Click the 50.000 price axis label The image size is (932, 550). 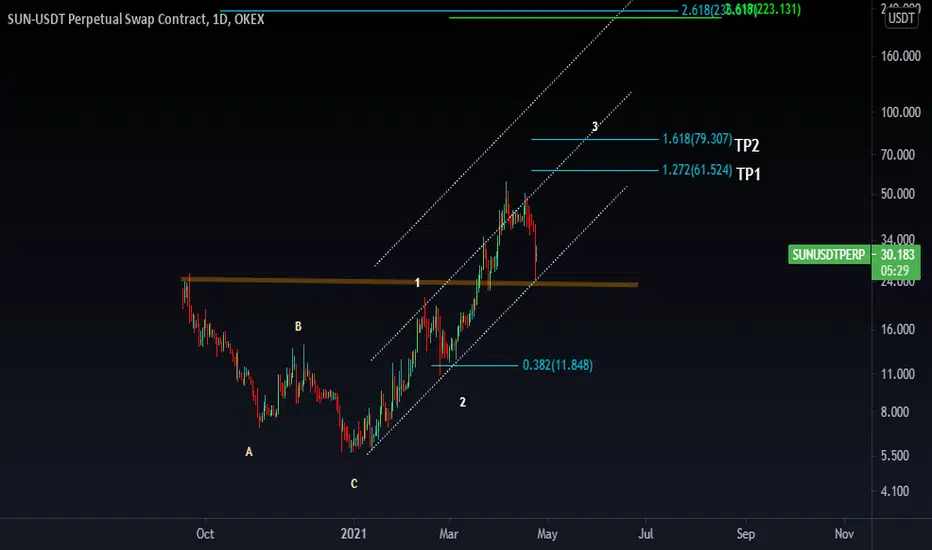click(x=898, y=194)
